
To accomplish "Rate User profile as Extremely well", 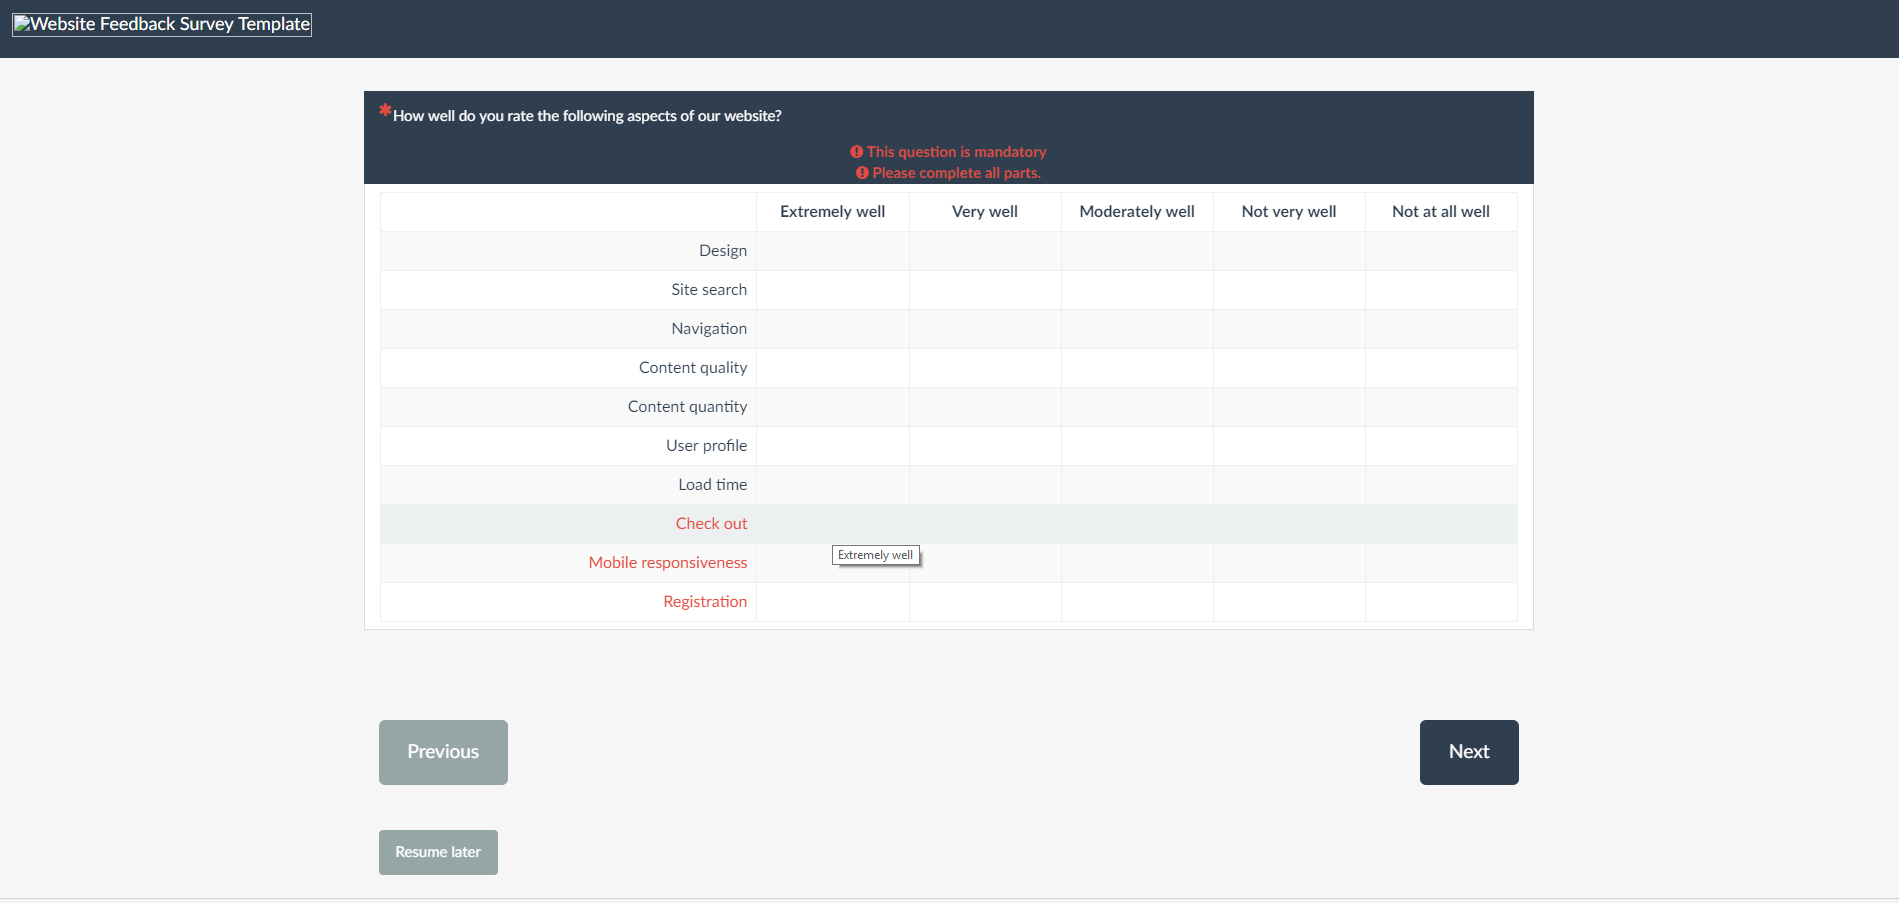I will click(832, 446).
